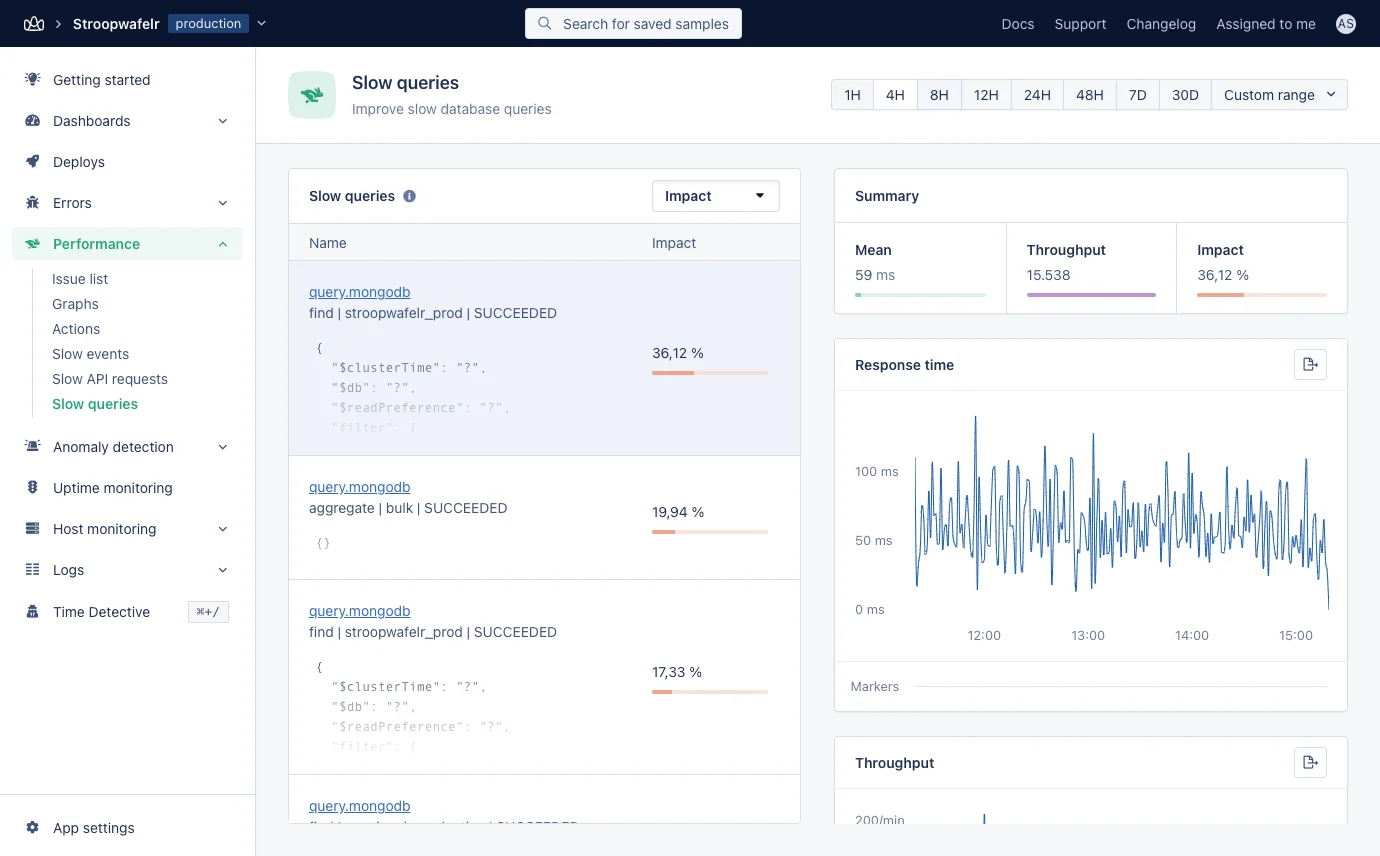Click the 36,12 % impact bar in query list
1380x856 pixels.
pyautogui.click(x=710, y=373)
